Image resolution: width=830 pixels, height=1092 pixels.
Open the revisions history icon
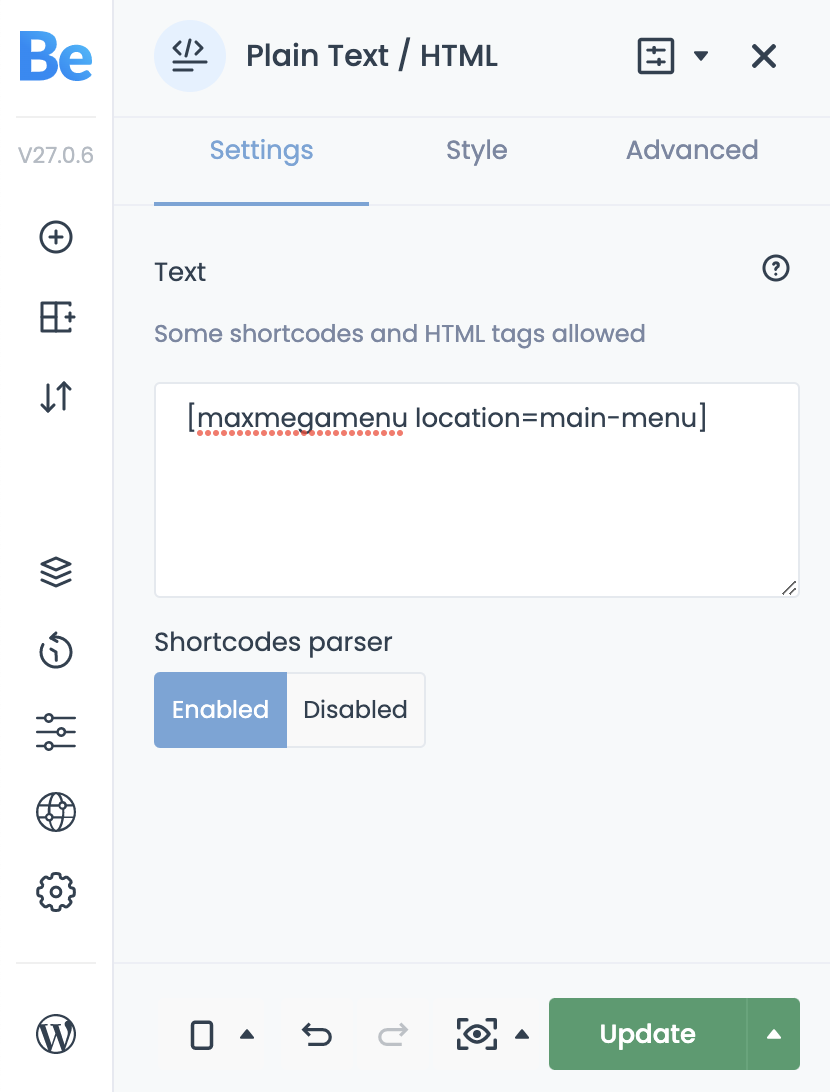(x=56, y=651)
